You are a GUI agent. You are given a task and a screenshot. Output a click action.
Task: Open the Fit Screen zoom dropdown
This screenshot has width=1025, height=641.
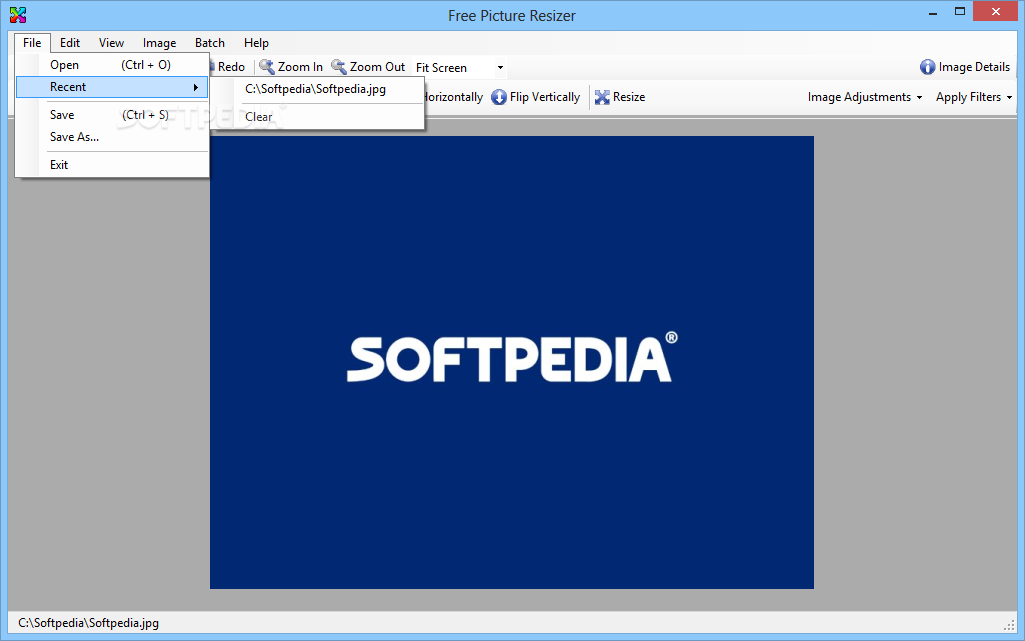tap(500, 67)
